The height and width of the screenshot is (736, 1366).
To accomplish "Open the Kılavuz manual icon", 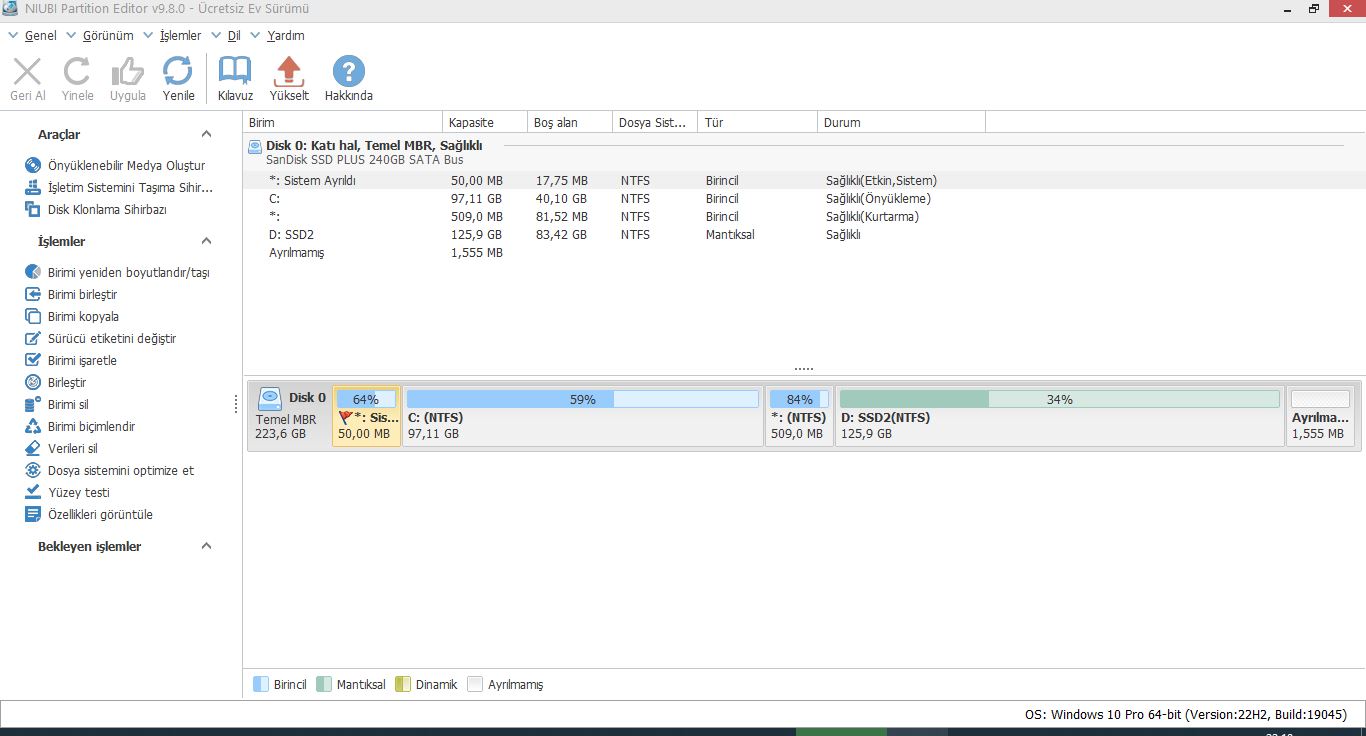I will click(235, 72).
